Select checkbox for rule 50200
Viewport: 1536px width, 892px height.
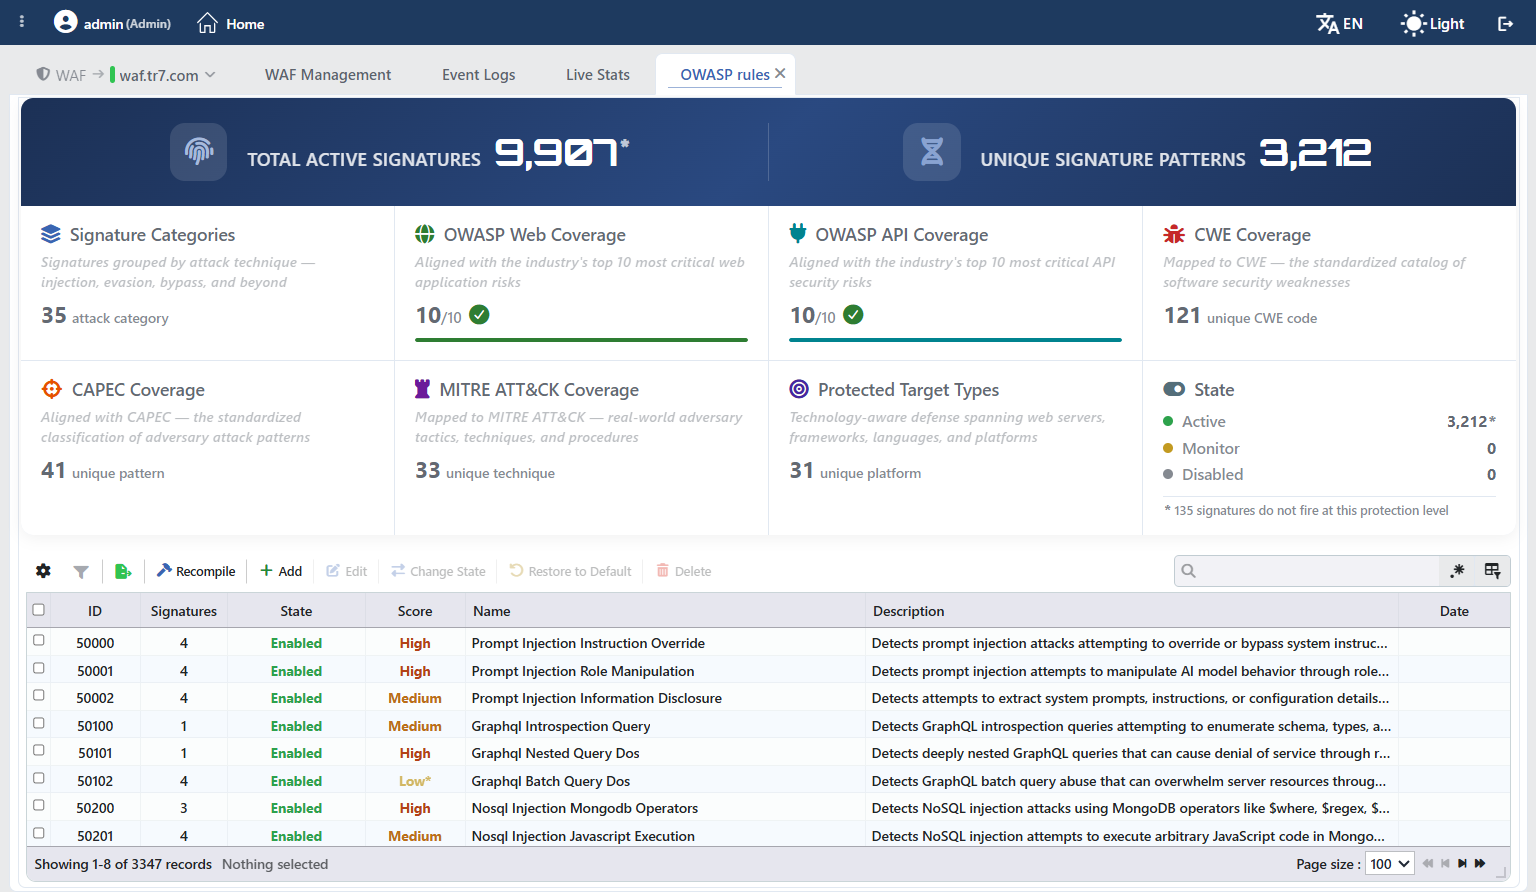(39, 805)
